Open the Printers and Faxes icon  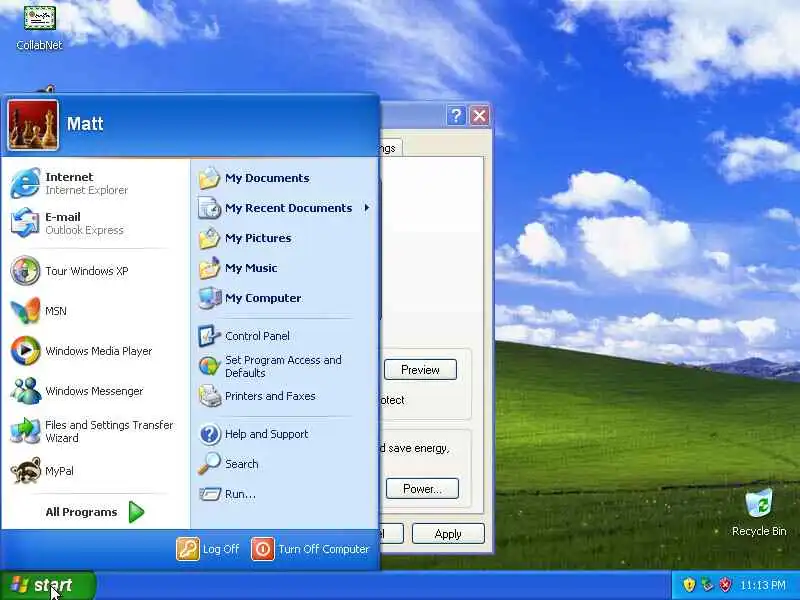(x=209, y=396)
